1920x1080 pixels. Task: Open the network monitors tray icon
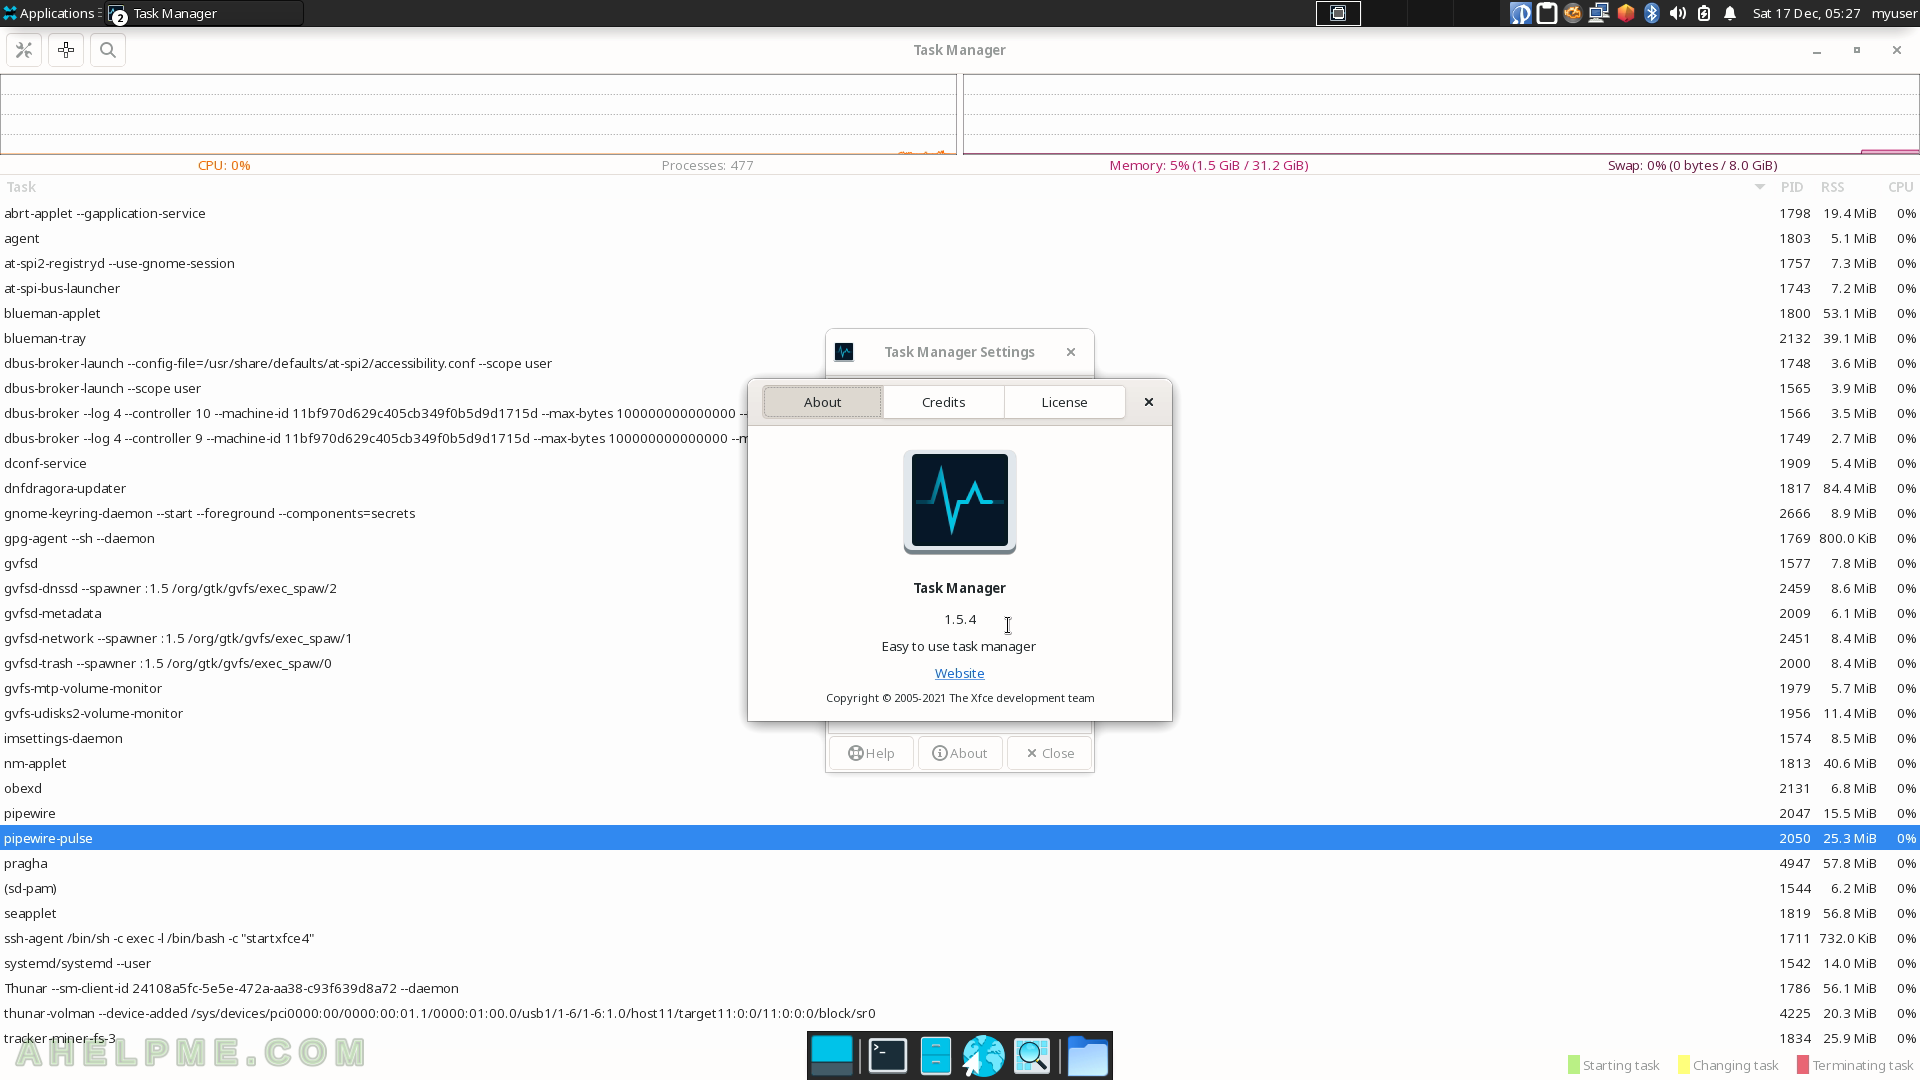[x=1599, y=13]
